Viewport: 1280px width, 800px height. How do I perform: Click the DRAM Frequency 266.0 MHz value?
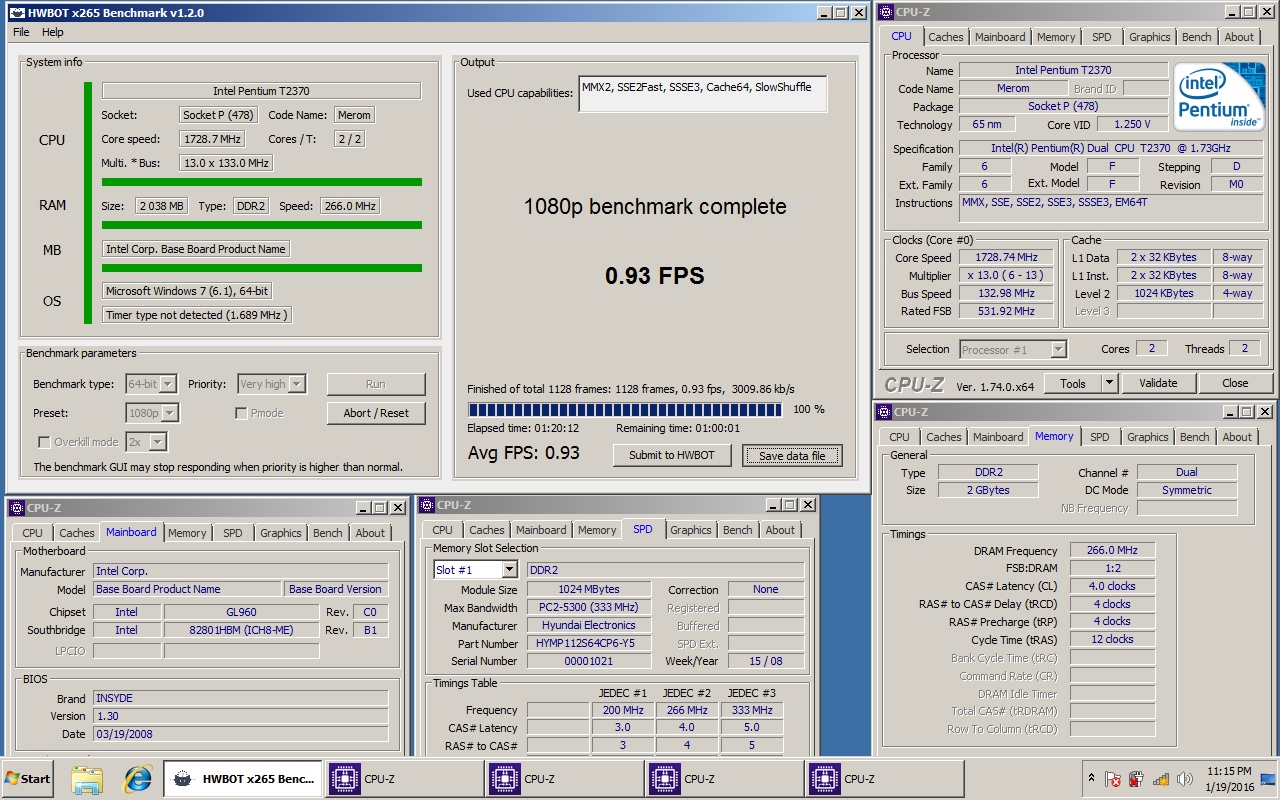pyautogui.click(x=1112, y=550)
